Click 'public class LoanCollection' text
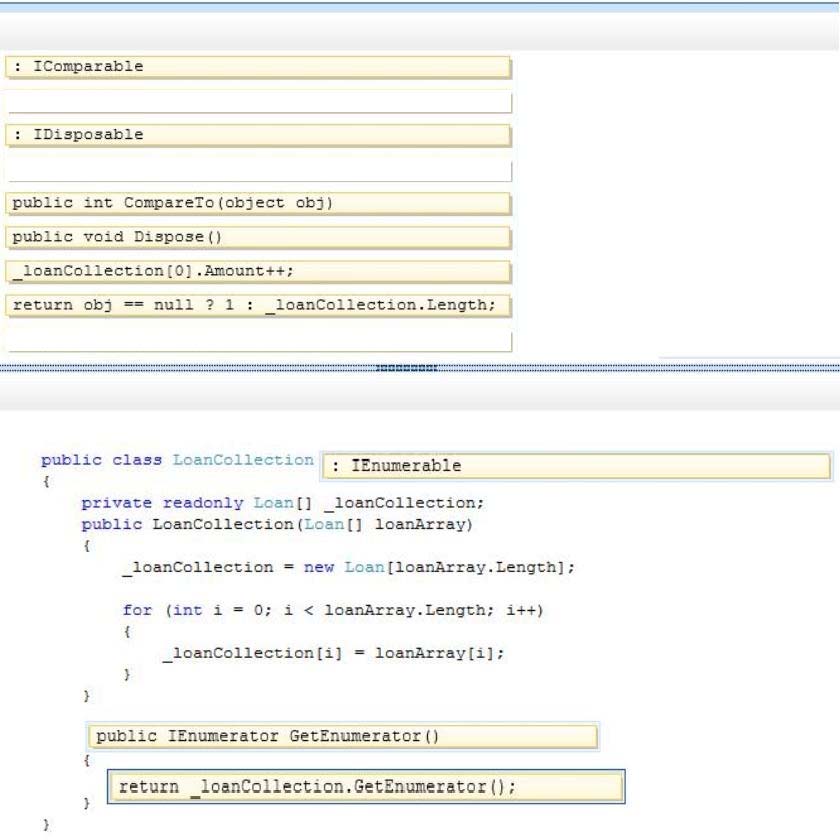The height and width of the screenshot is (840, 840). click(177, 460)
